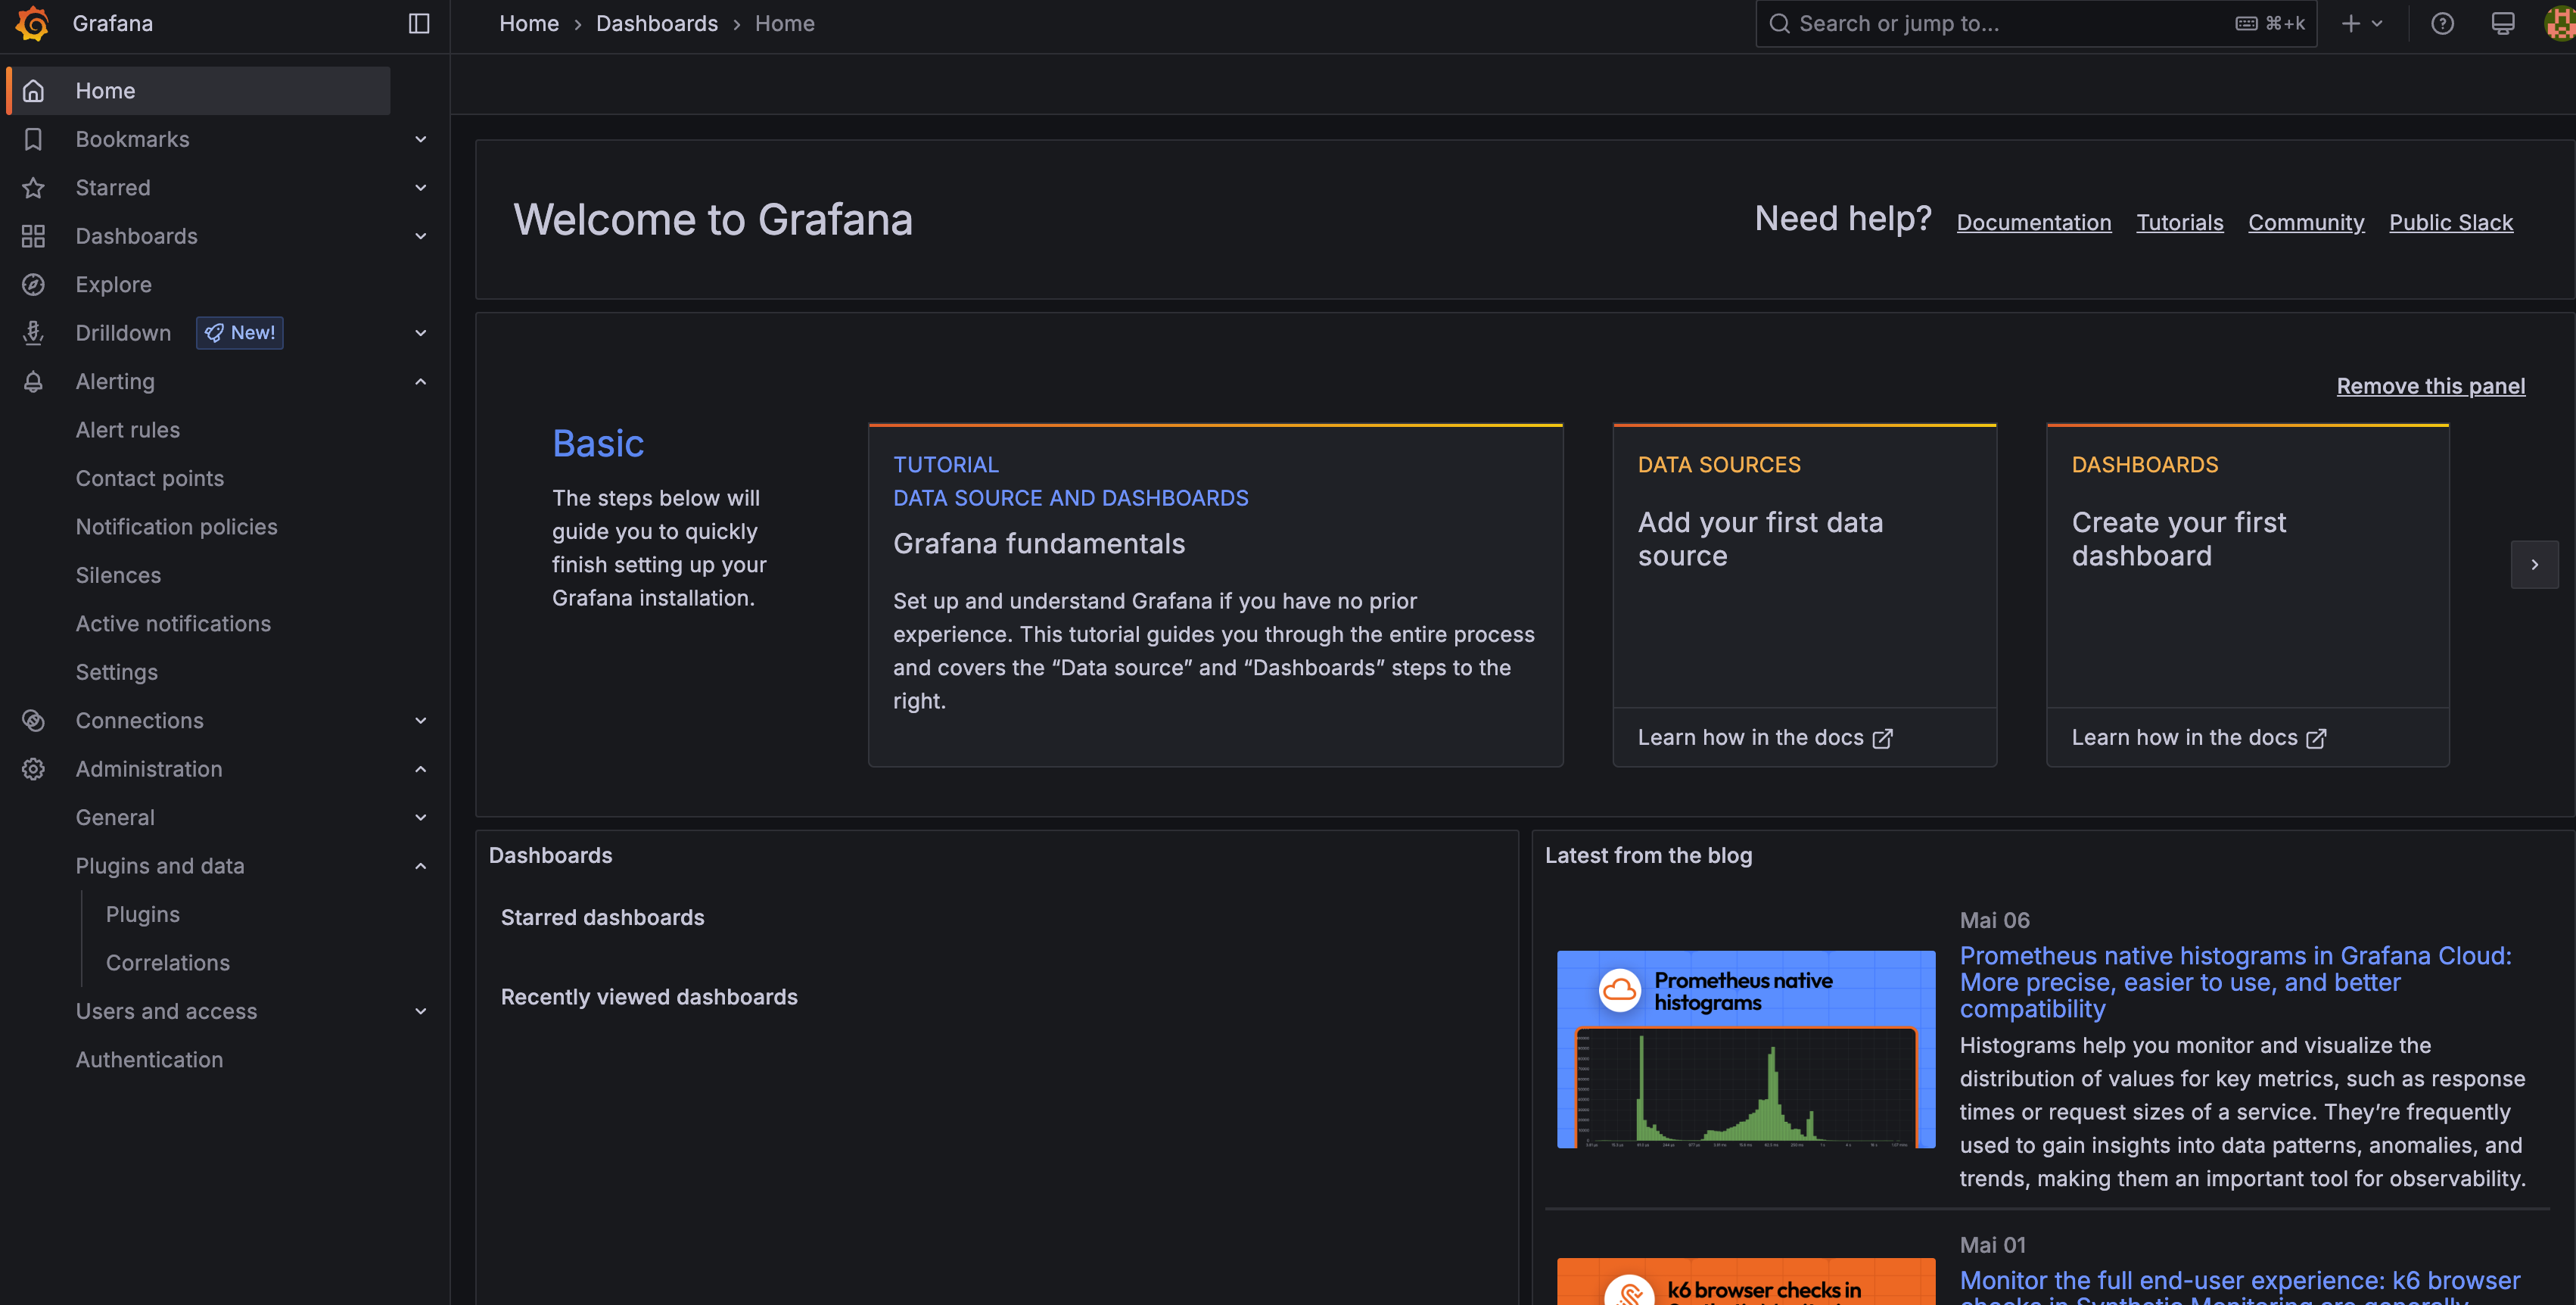Image resolution: width=2576 pixels, height=1305 pixels.
Task: Click the New! rocket badge next to Drilldown
Action: pyautogui.click(x=240, y=333)
